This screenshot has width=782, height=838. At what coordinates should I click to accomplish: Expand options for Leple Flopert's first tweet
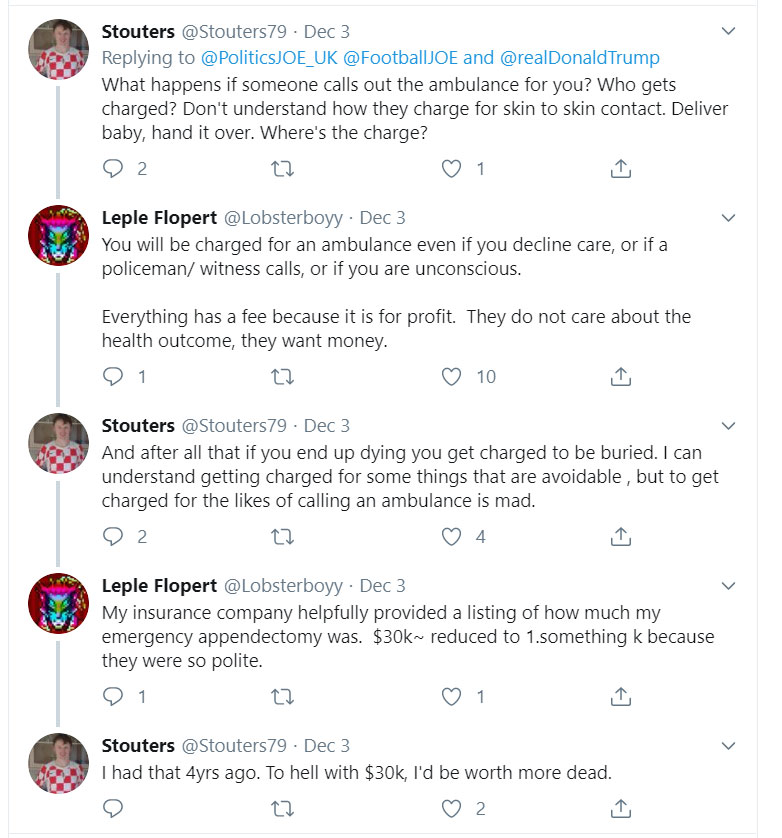(x=729, y=218)
